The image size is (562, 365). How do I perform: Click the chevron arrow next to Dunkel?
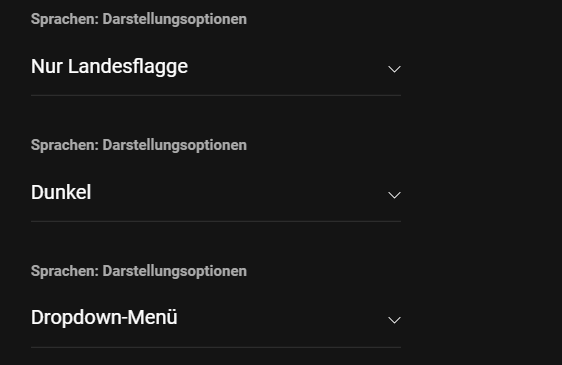tap(394, 195)
